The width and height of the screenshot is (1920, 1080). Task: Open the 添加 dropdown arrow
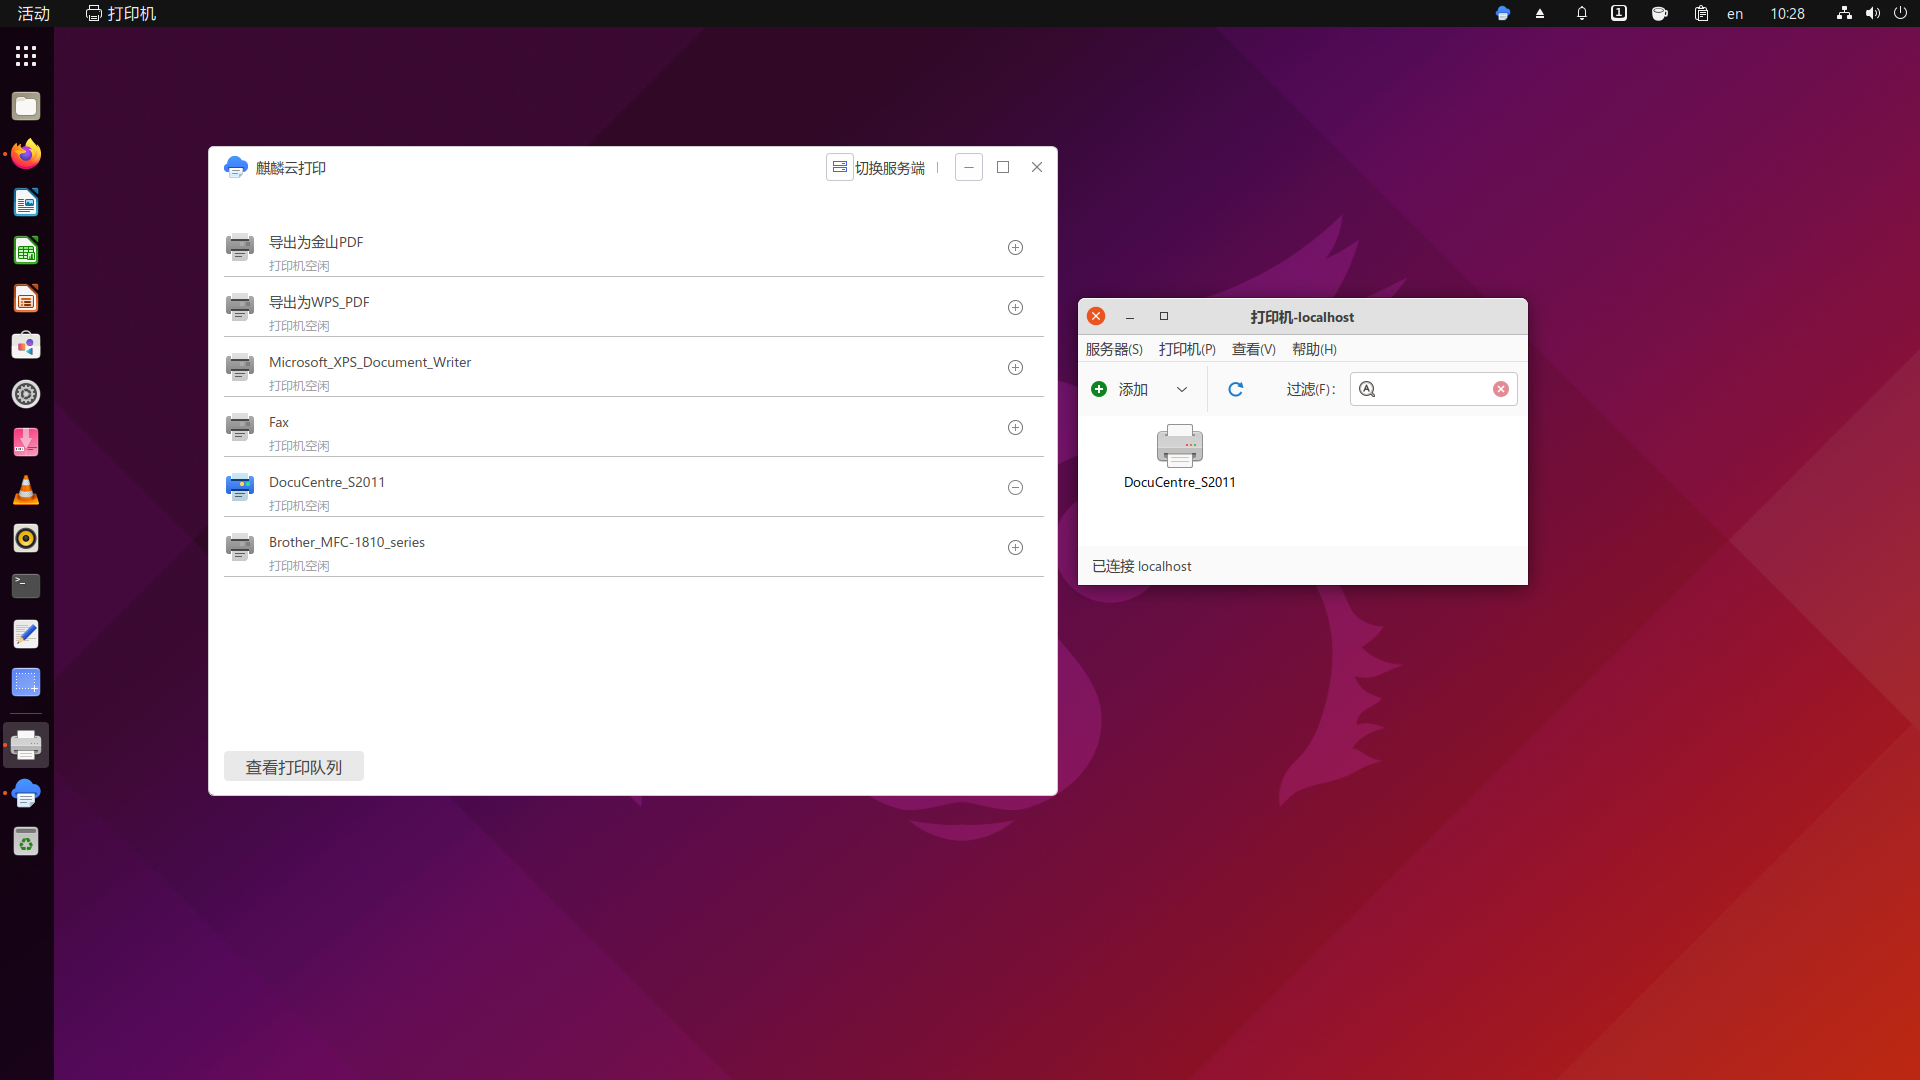point(1182,389)
